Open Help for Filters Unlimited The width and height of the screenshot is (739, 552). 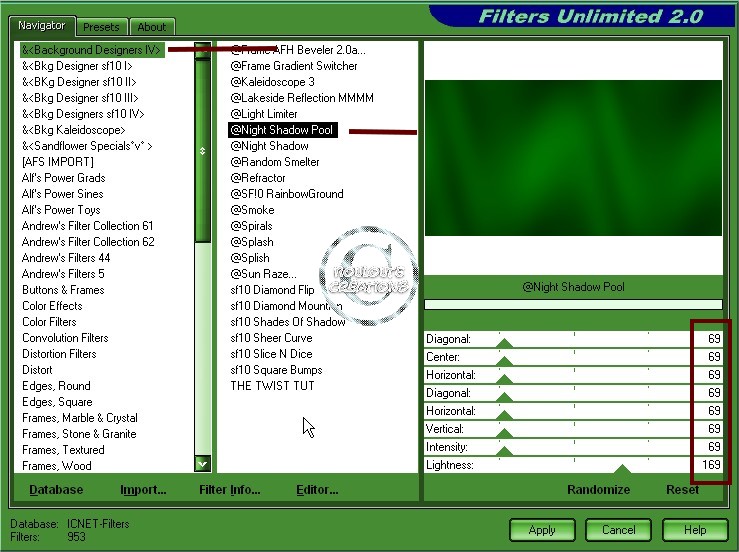695,530
